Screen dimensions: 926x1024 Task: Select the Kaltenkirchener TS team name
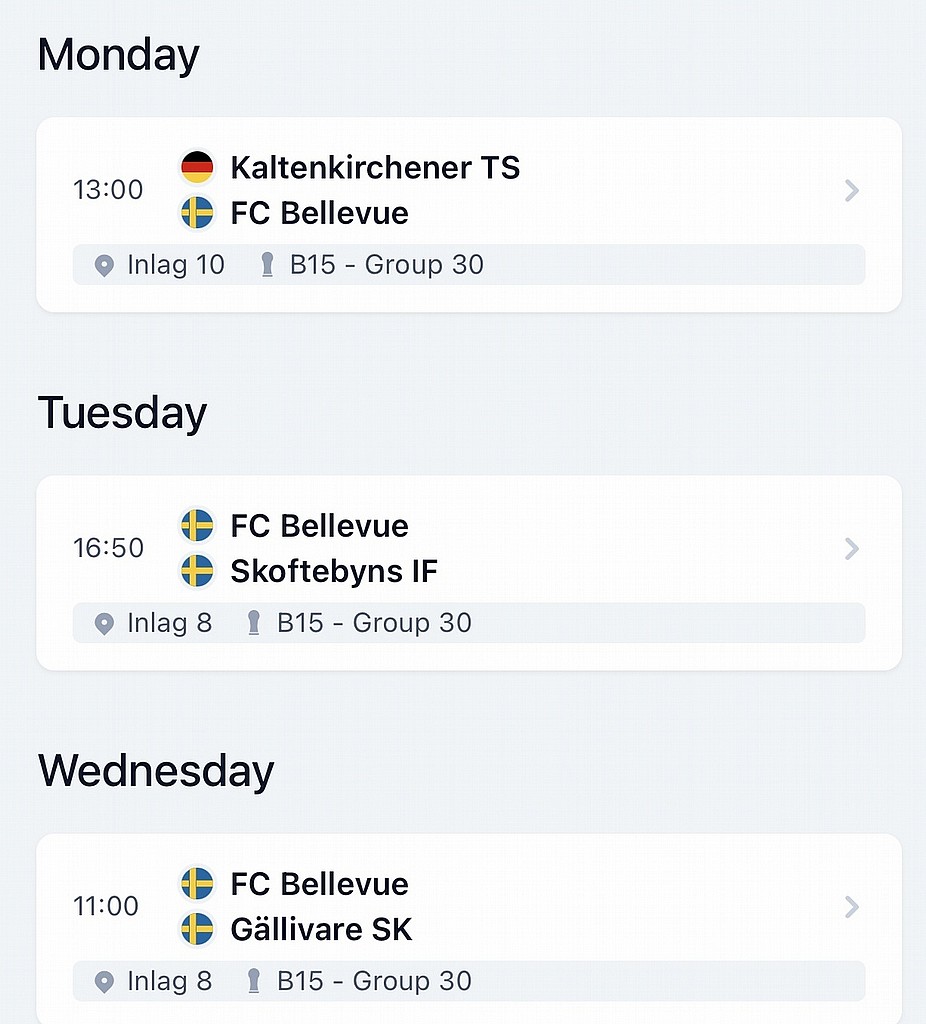(375, 167)
